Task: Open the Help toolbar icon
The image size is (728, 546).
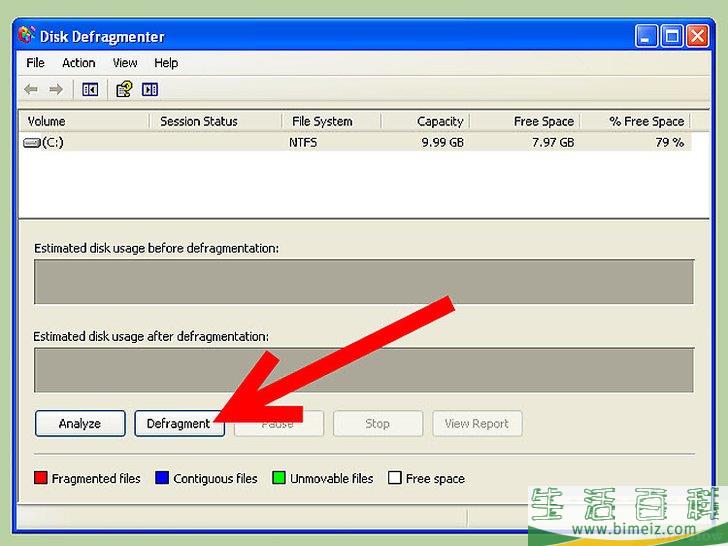Action: (124, 89)
